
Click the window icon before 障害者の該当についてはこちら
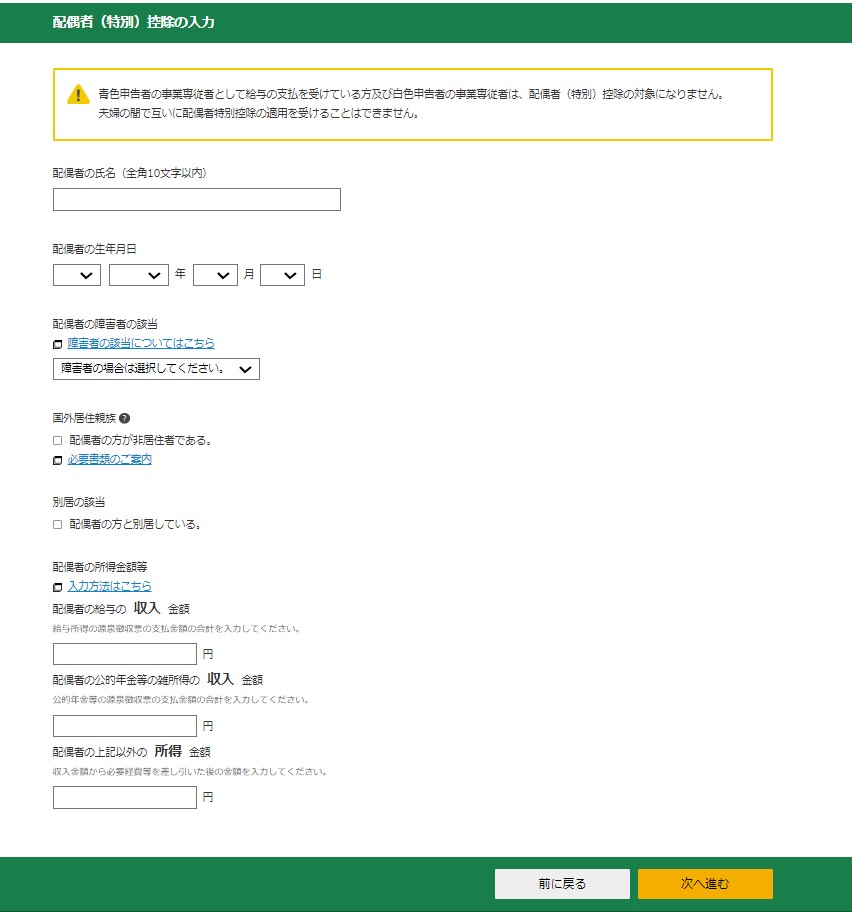coord(57,344)
